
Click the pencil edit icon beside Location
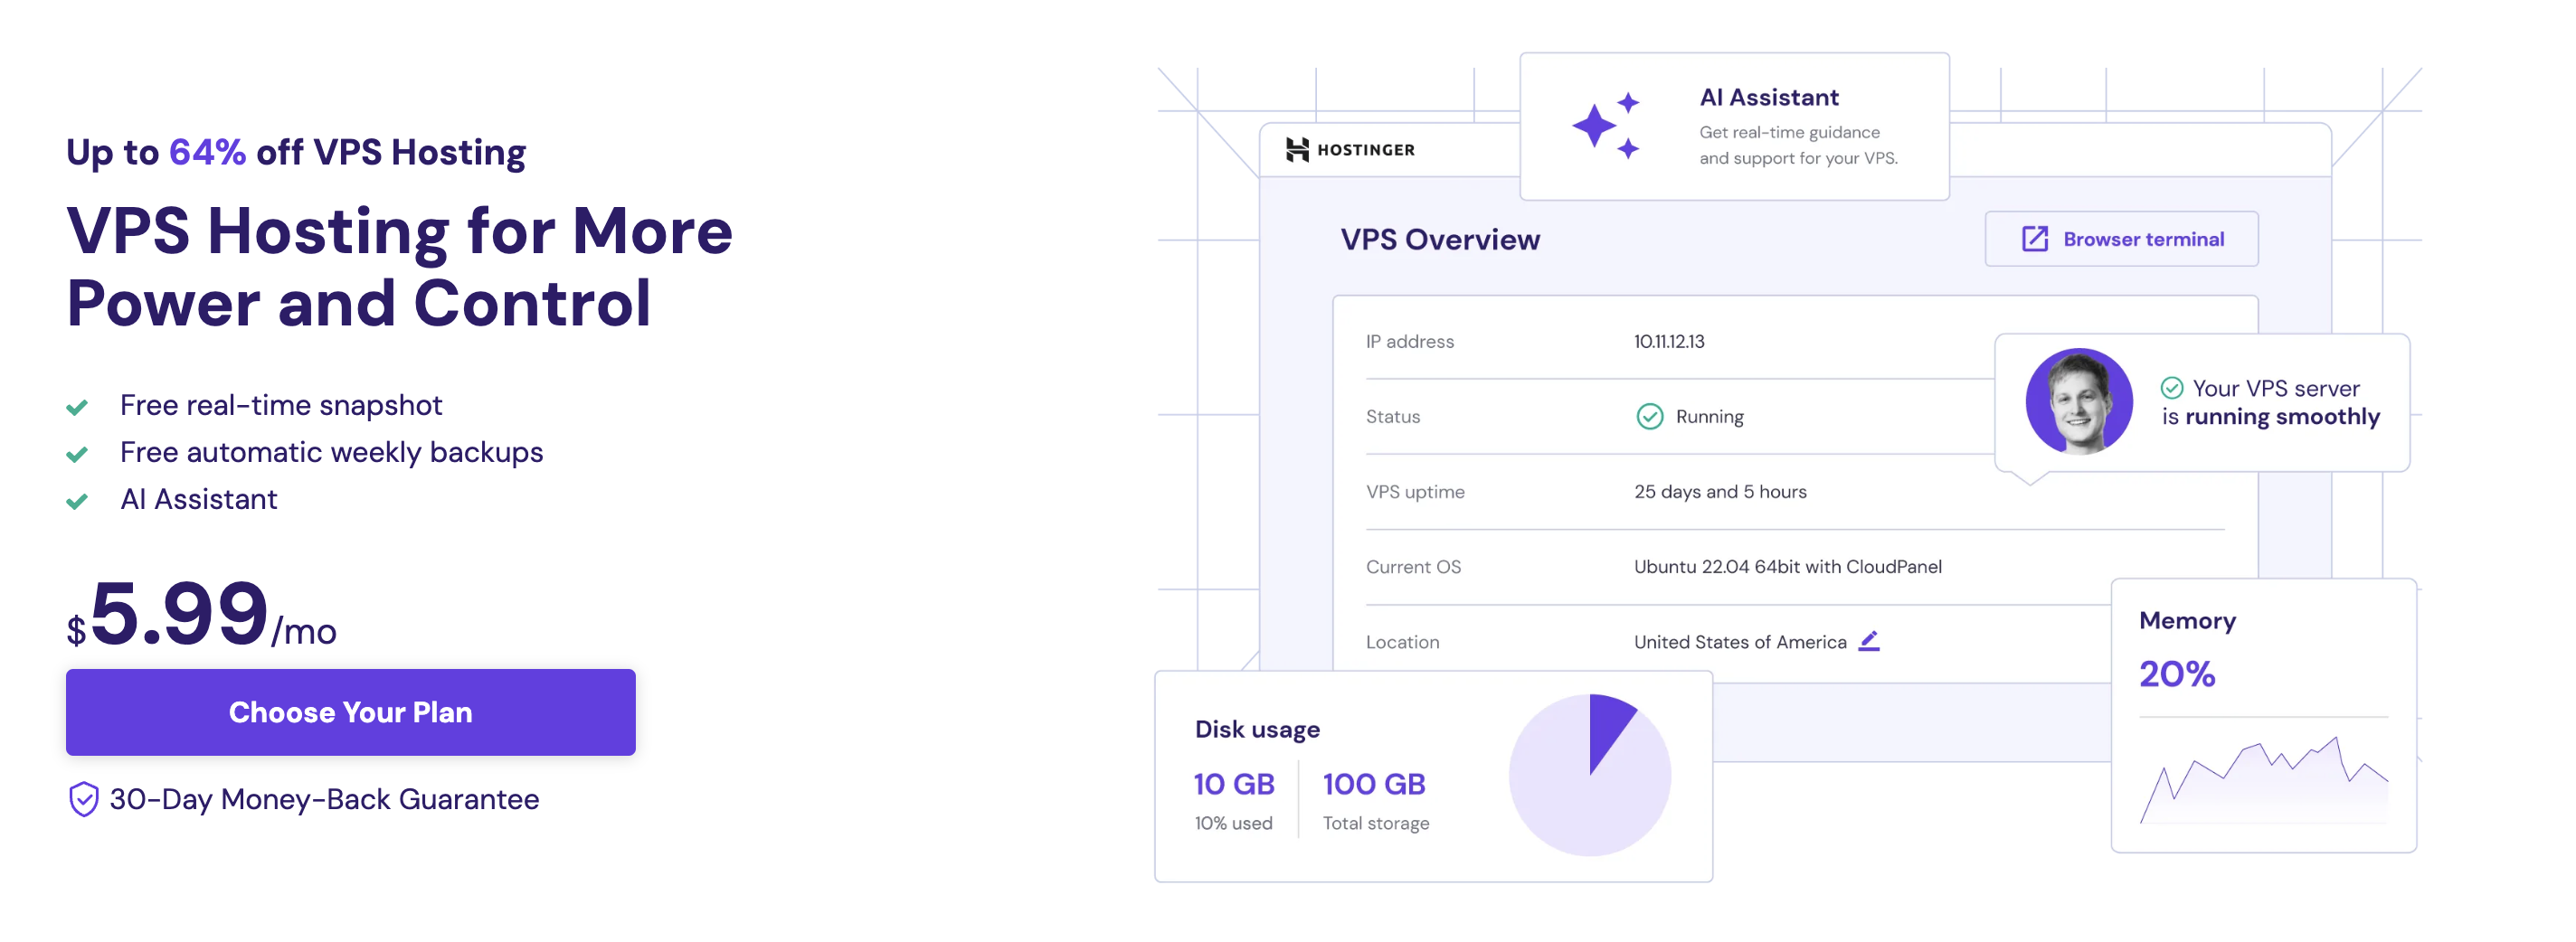tap(1869, 641)
